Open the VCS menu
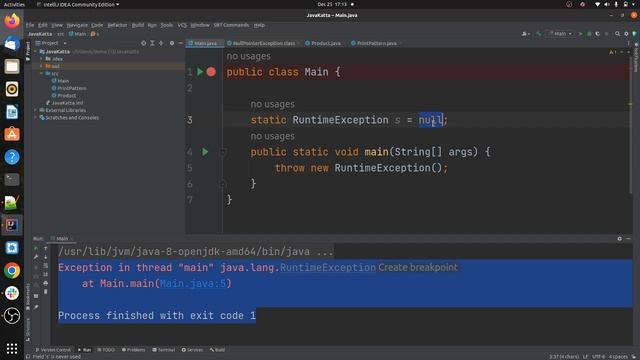The width and height of the screenshot is (640, 360). (182, 25)
